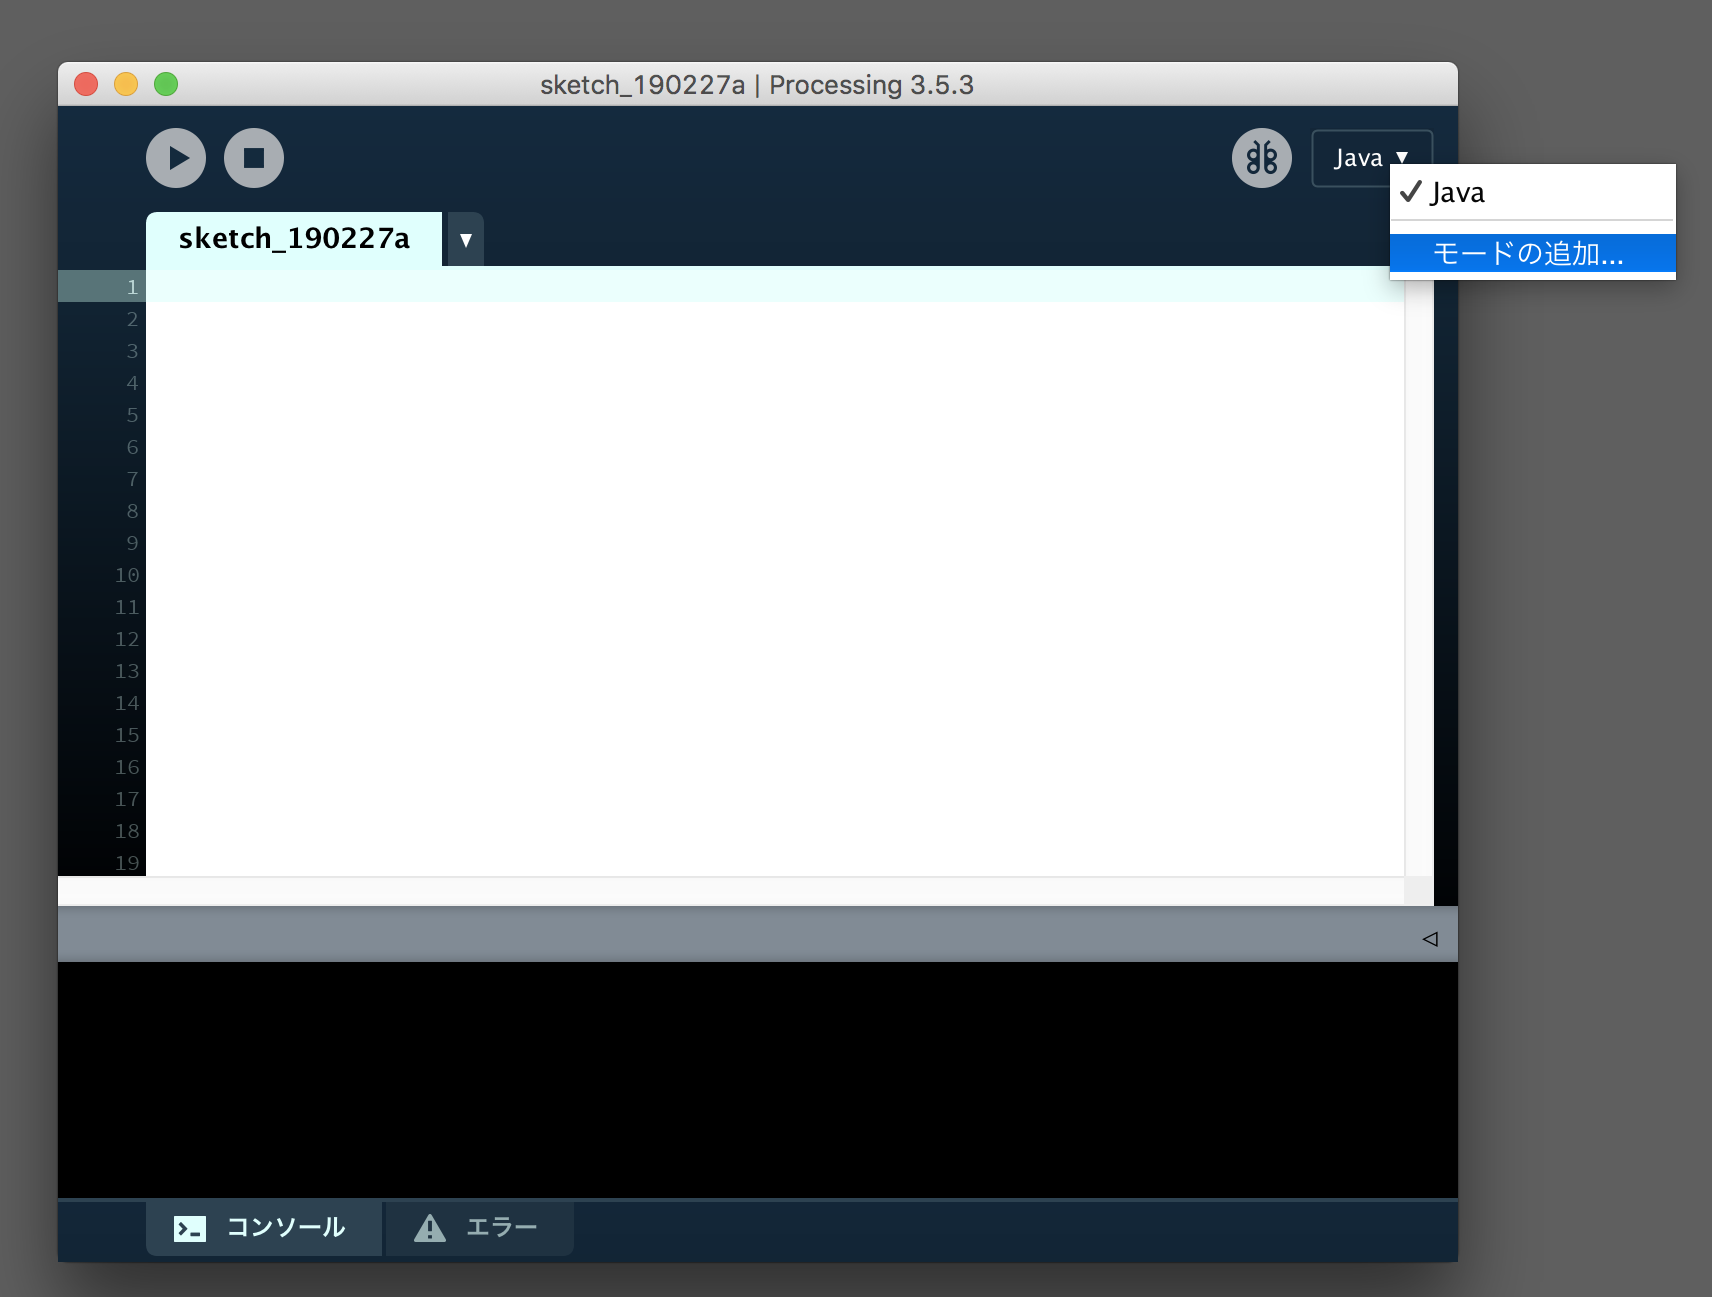Run the sketch with the play icon
This screenshot has height=1297, width=1712.
click(x=176, y=158)
